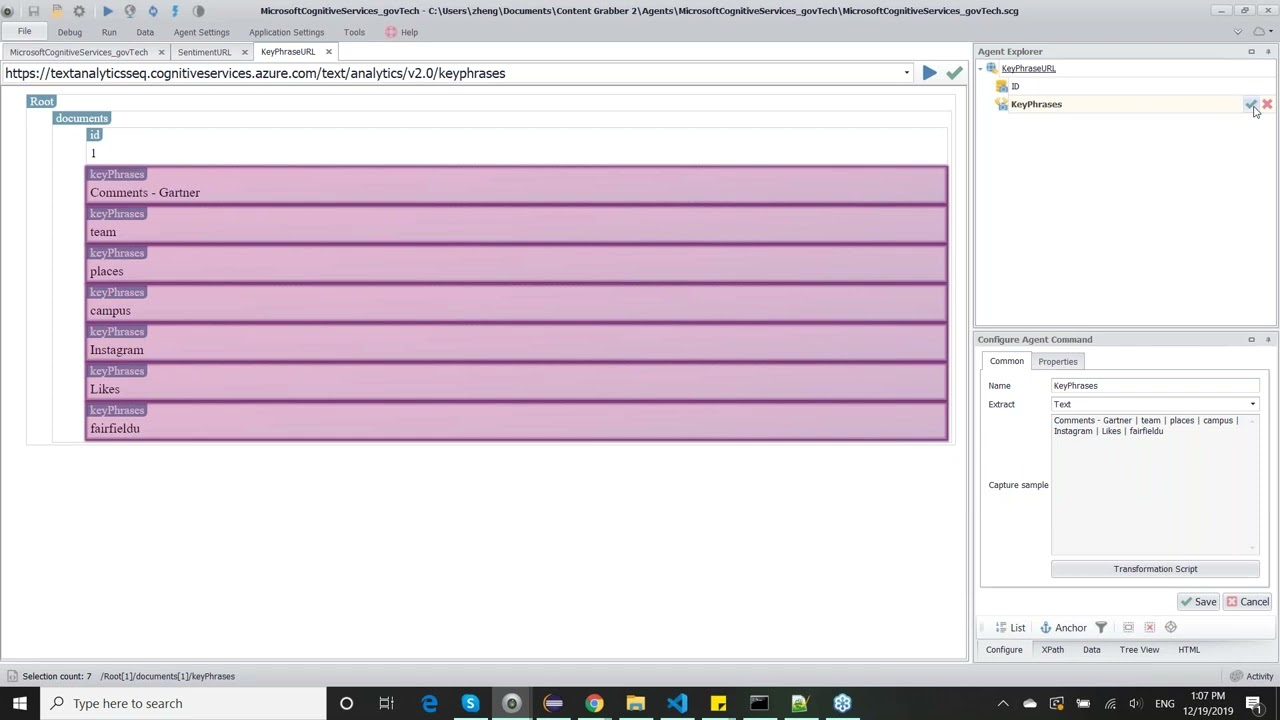The height and width of the screenshot is (720, 1280).
Task: Click the half-circle contrast toolbar icon
Action: click(x=198, y=11)
